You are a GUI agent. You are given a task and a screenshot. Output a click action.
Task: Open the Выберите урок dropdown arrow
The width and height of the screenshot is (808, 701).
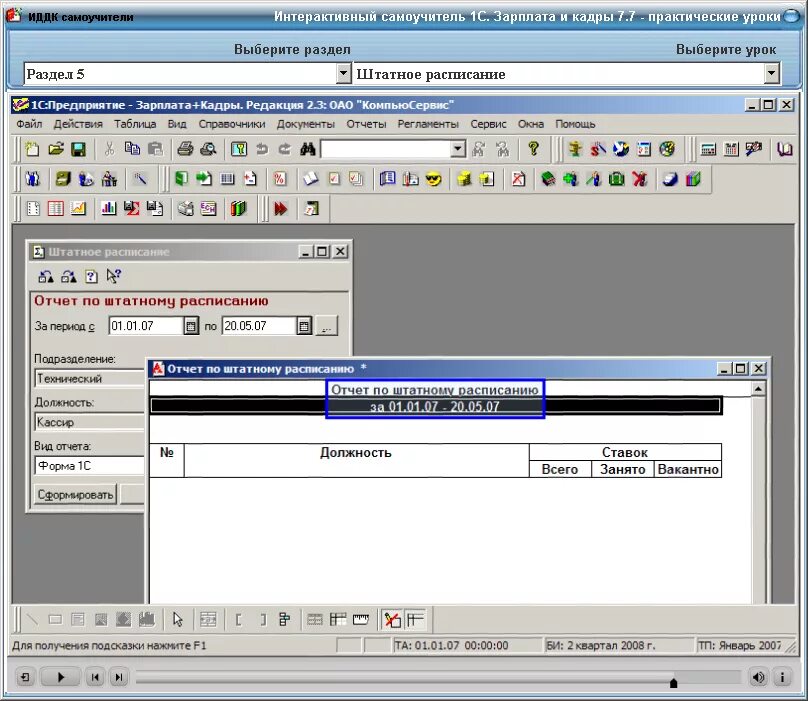pos(771,74)
